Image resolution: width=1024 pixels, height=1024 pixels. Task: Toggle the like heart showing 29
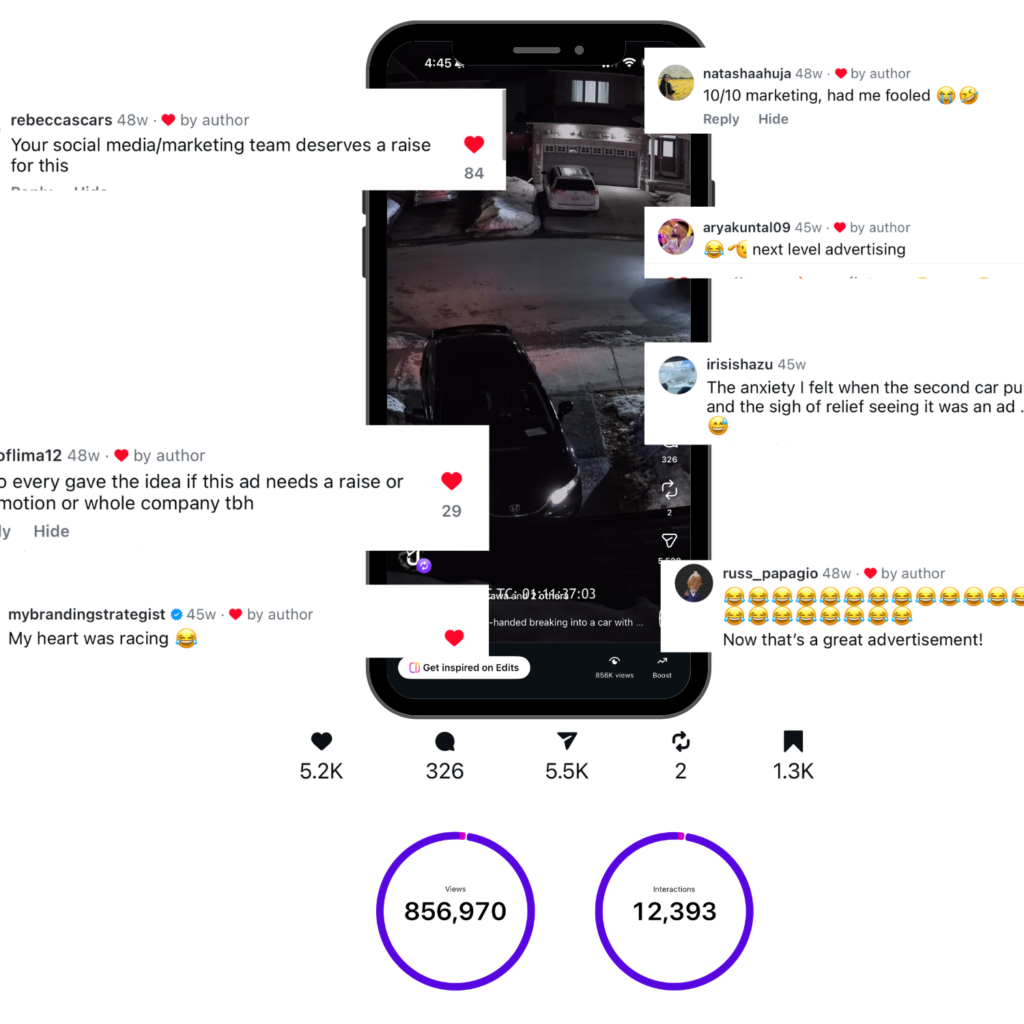click(x=451, y=481)
